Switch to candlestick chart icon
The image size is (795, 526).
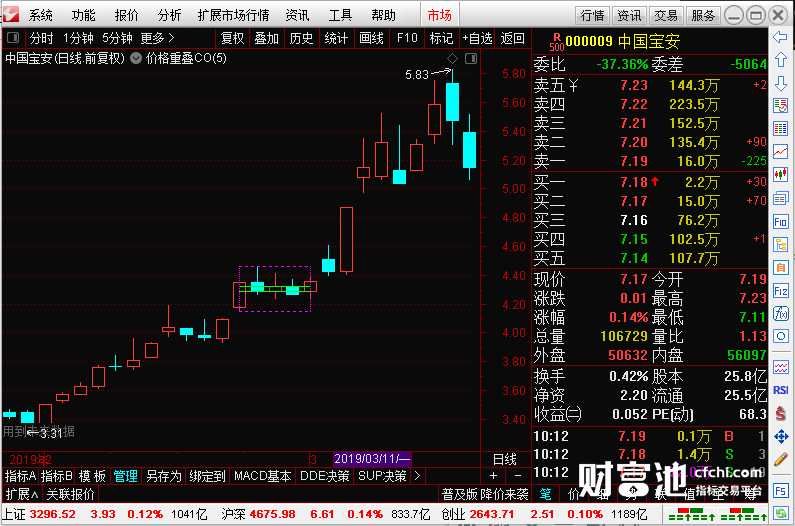click(780, 174)
